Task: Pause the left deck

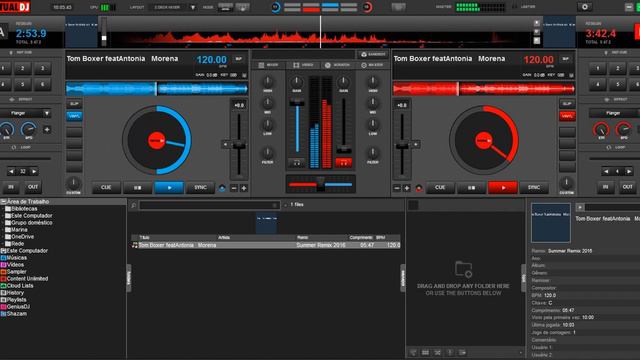Action: pos(138,188)
